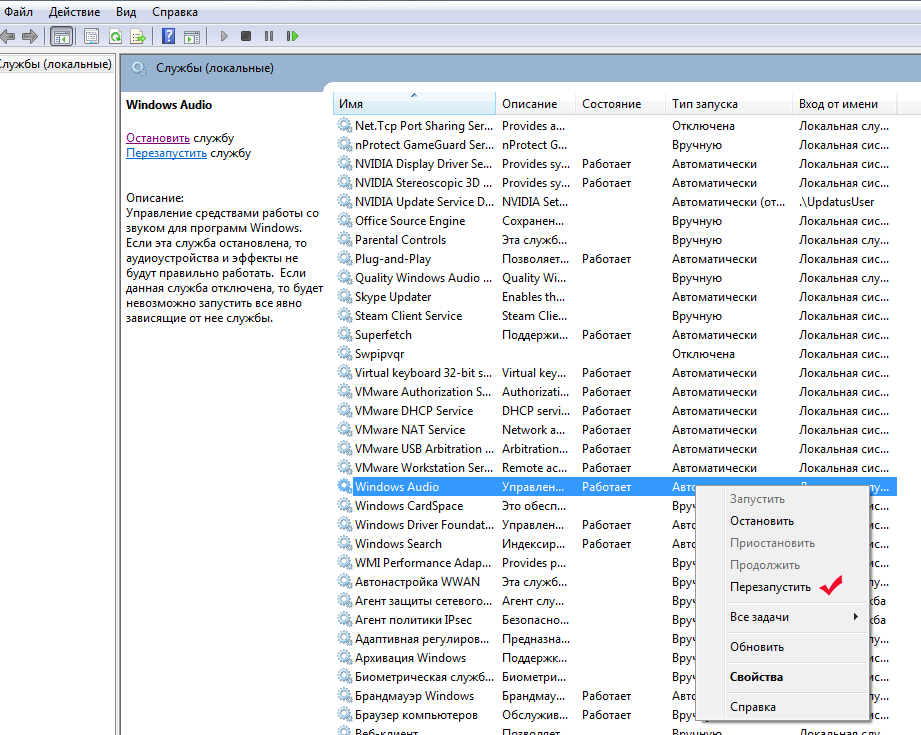Click the Stop service square icon
This screenshot has height=735, width=921.
(246, 36)
